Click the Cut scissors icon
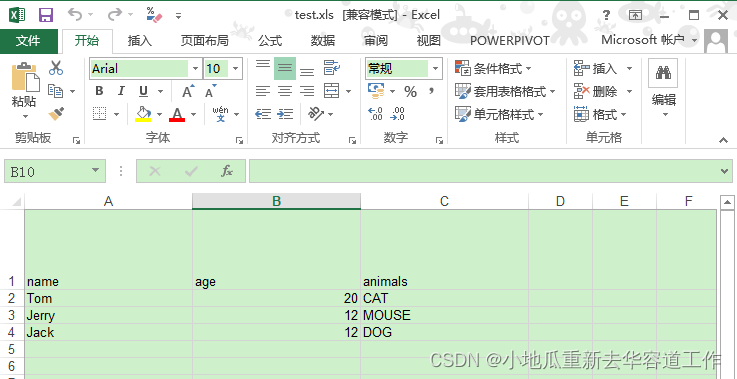 click(56, 68)
